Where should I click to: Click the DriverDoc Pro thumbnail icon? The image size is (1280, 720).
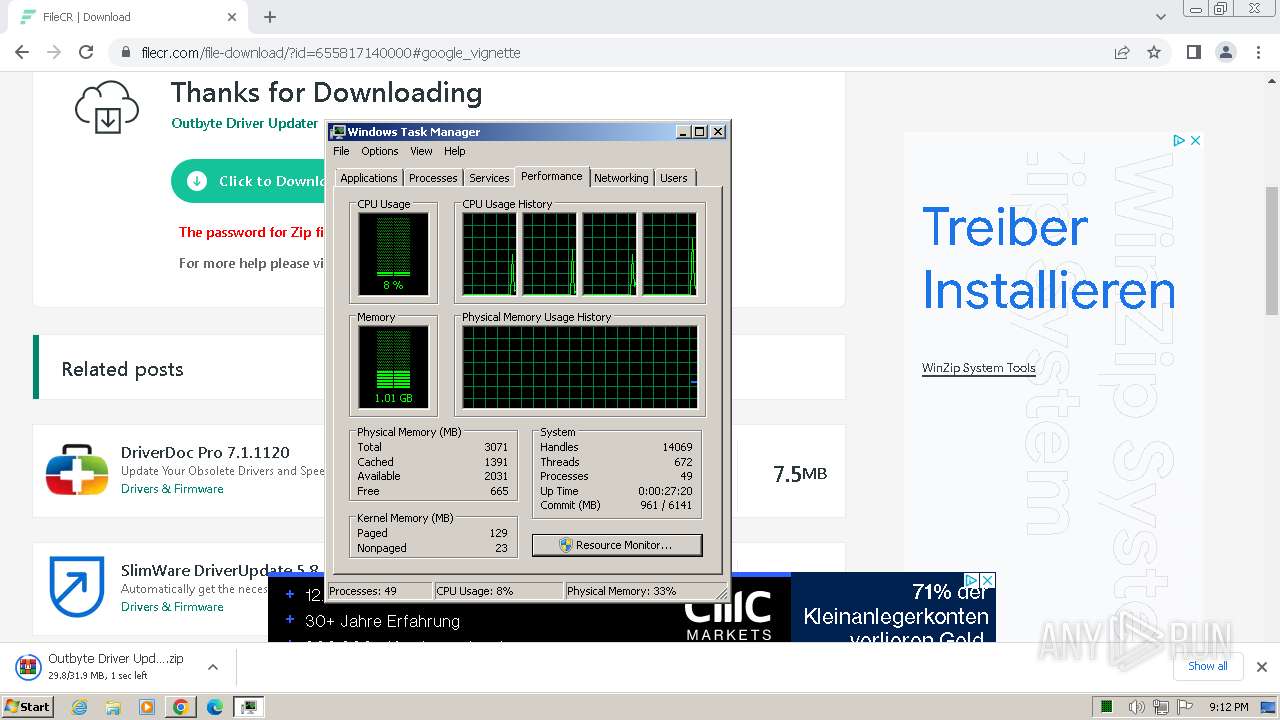pyautogui.click(x=77, y=470)
